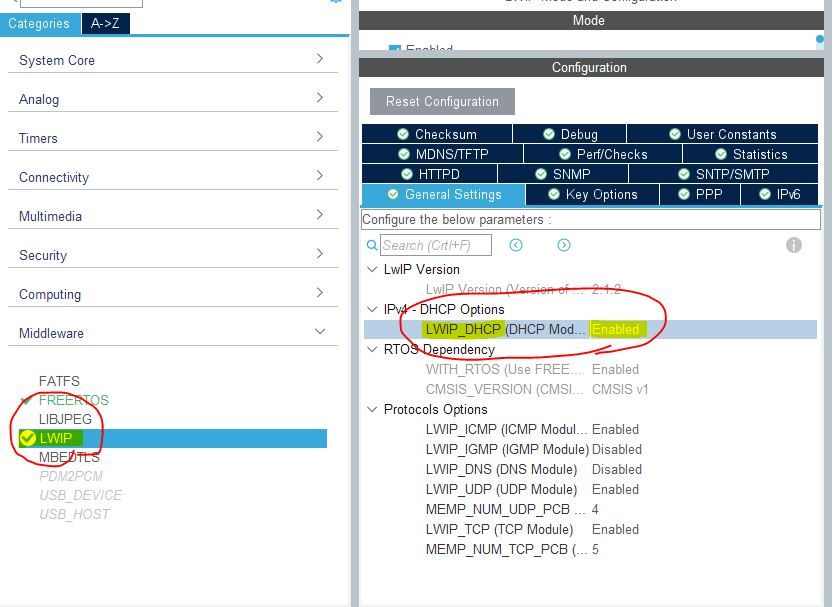
Task: Collapse the RTOS Dependency section
Action: (x=372, y=349)
